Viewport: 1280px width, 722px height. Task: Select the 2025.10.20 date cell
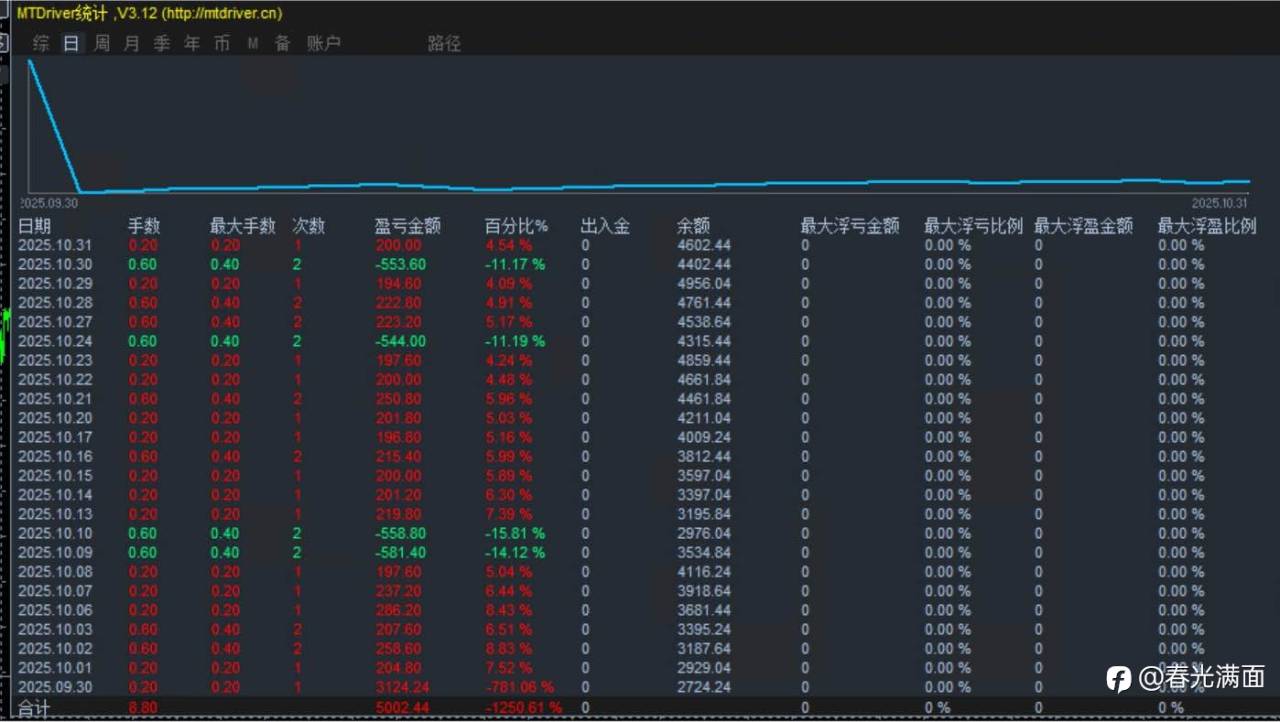point(54,418)
